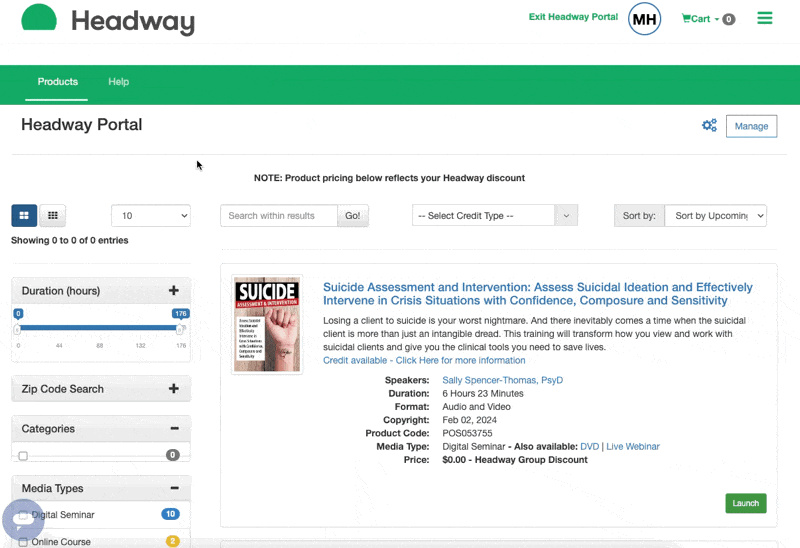
Task: Click Exit Headway Portal link
Action: 573,17
